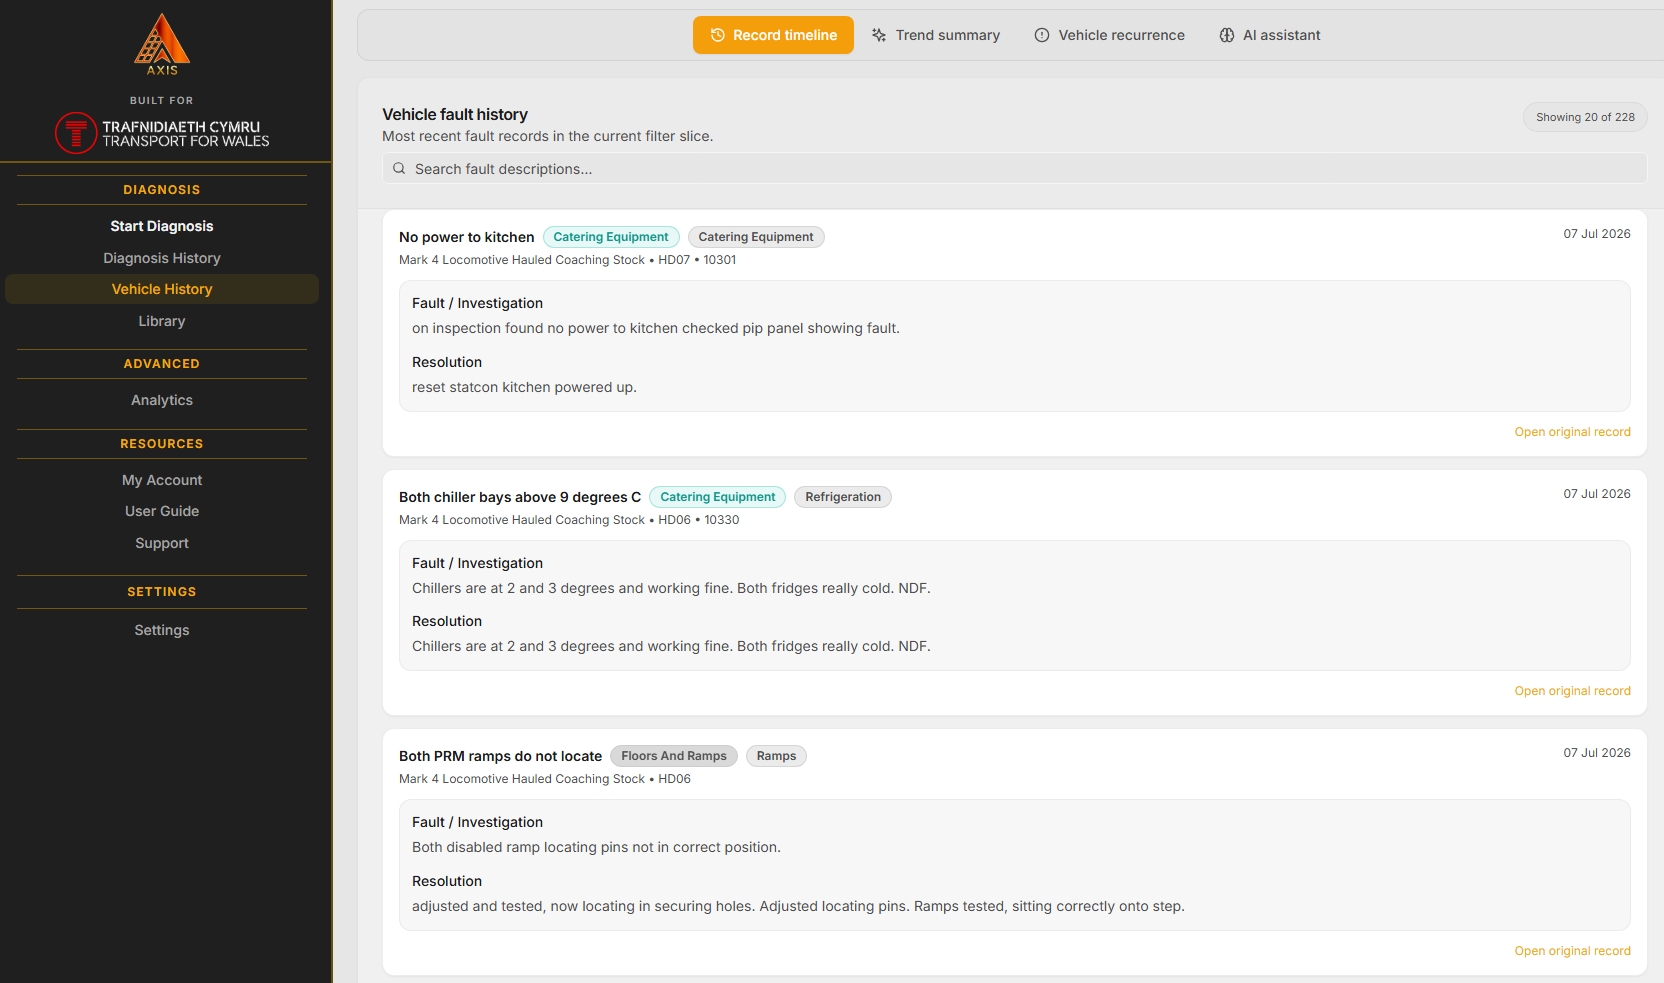Screen dimensions: 1664x983
Task: Click the 07 Jul 2026 date on PRM ramps record
Action: click(x=1597, y=753)
